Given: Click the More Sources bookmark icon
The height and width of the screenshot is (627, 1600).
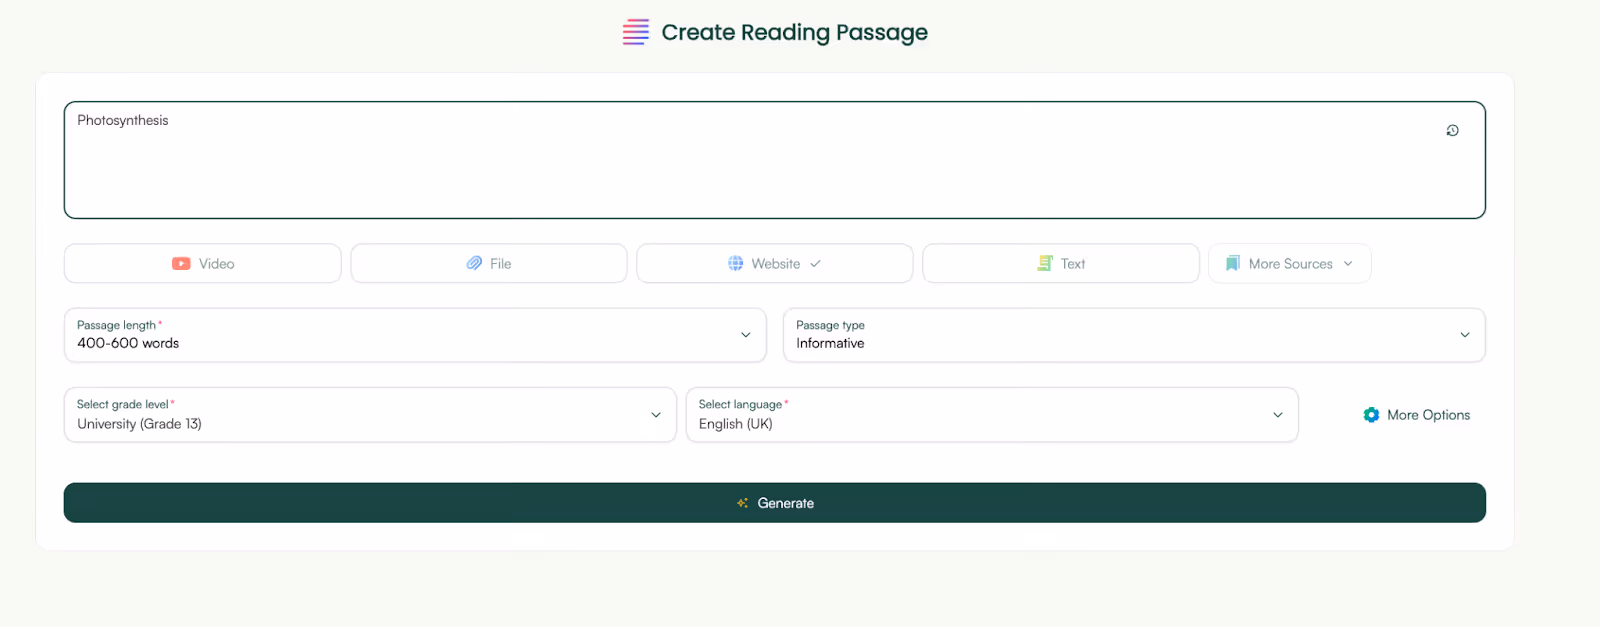Looking at the screenshot, I should click(1233, 263).
